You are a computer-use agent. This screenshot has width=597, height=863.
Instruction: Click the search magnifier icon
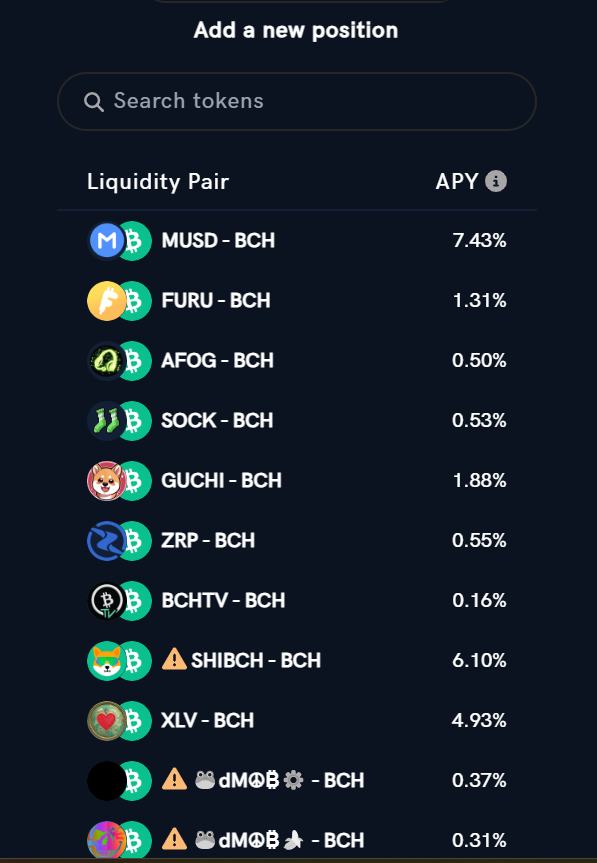[x=94, y=102]
